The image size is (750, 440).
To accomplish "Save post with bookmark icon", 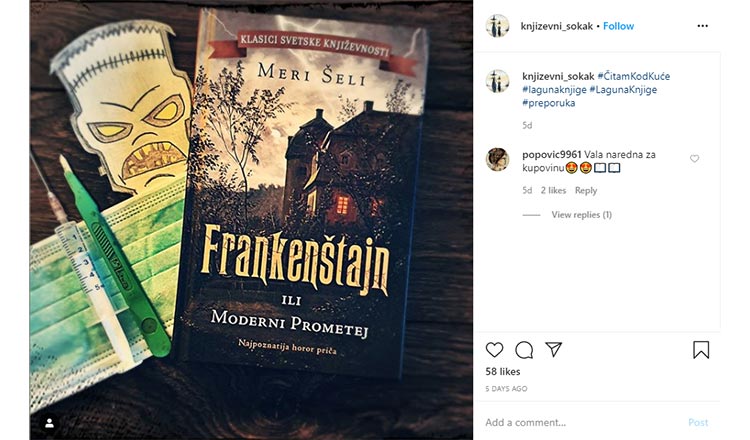I will point(701,350).
